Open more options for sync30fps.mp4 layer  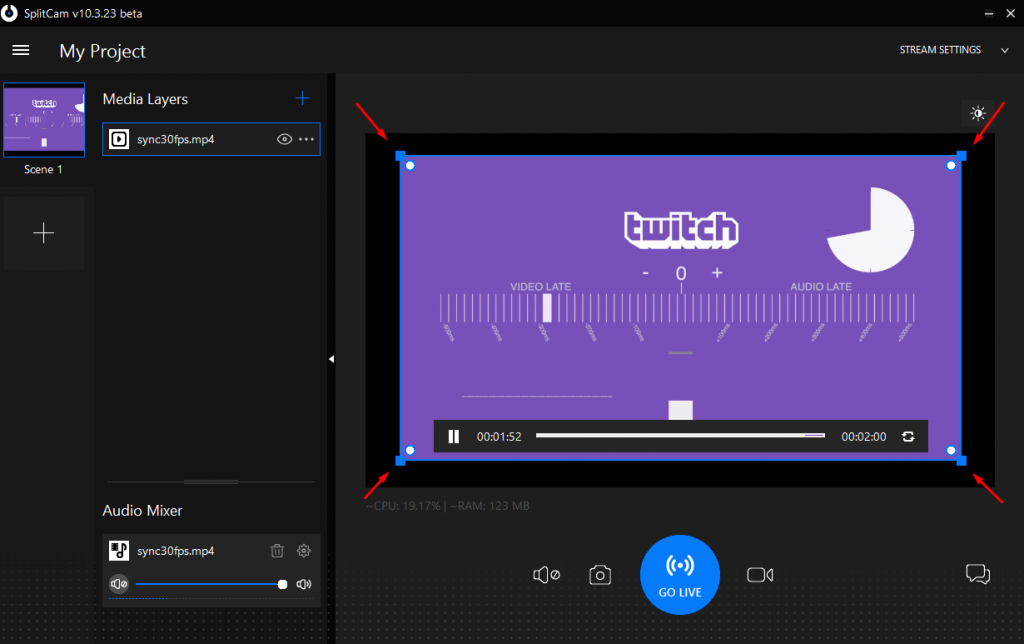[306, 139]
